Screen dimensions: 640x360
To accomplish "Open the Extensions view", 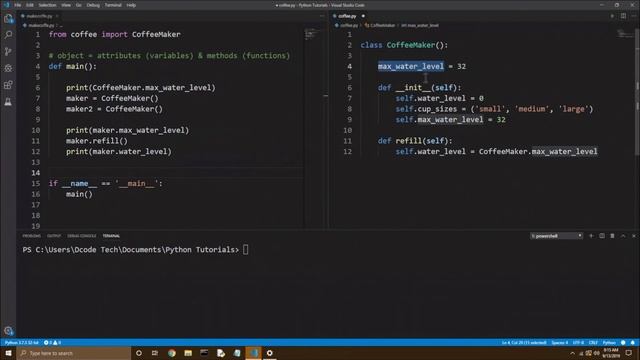I will (x=8, y=85).
